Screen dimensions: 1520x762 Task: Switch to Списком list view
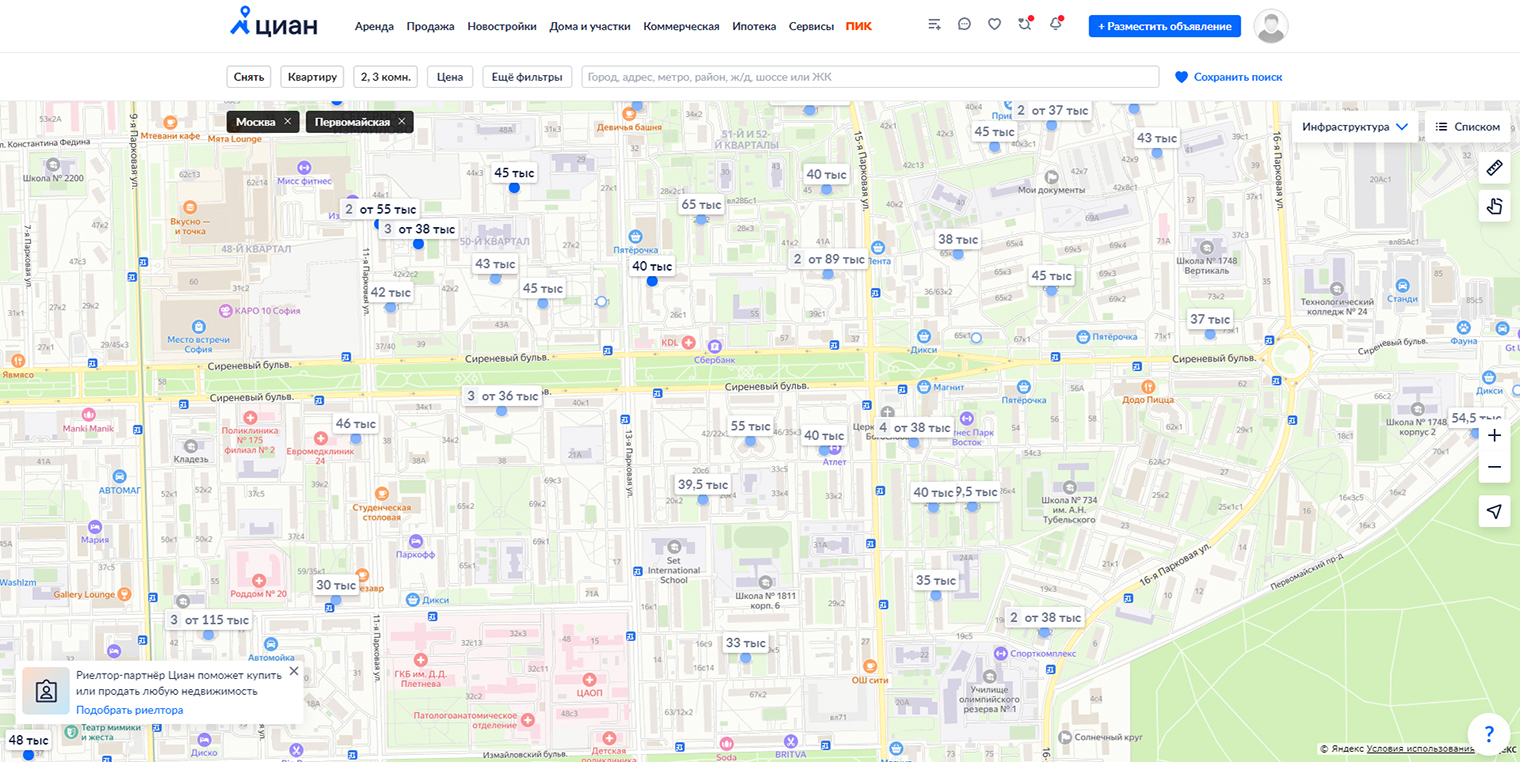[1467, 127]
